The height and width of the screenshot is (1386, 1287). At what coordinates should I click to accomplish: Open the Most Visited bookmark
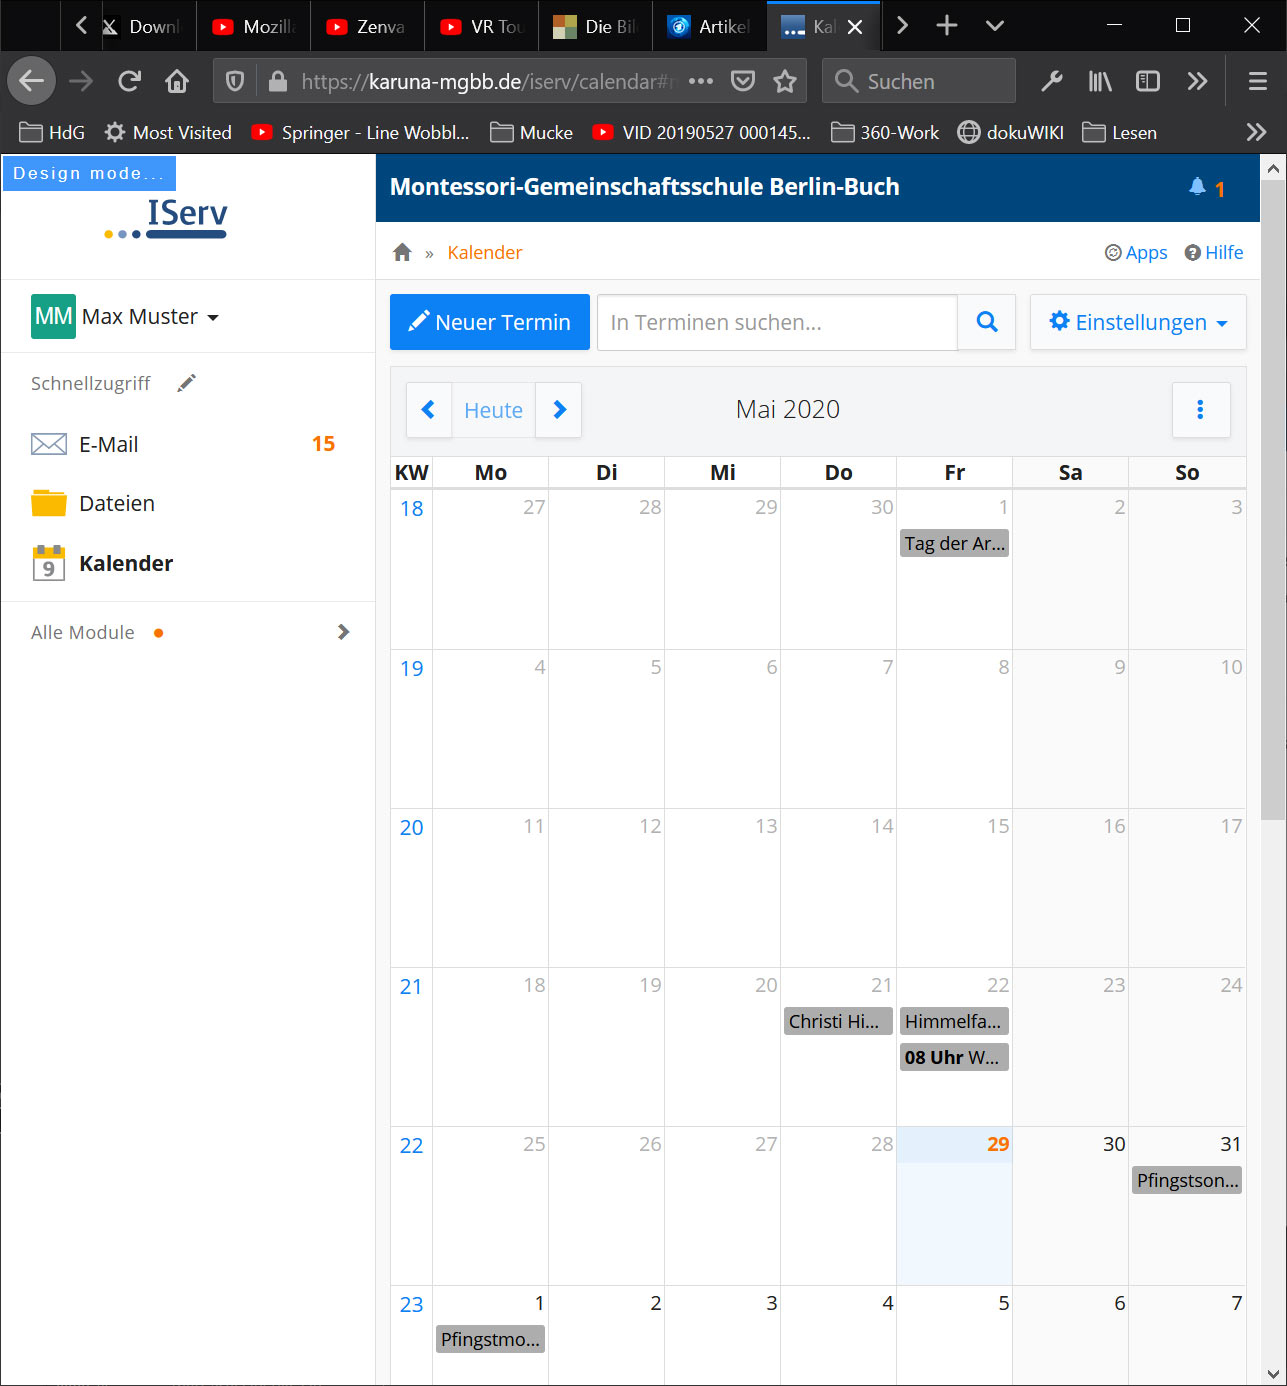coord(168,132)
